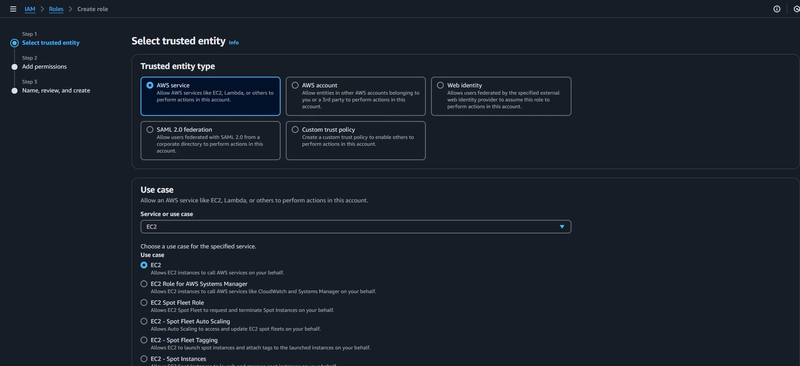800x366 pixels.
Task: Click the dropdown arrow in the EC2 service selector
Action: click(x=562, y=227)
